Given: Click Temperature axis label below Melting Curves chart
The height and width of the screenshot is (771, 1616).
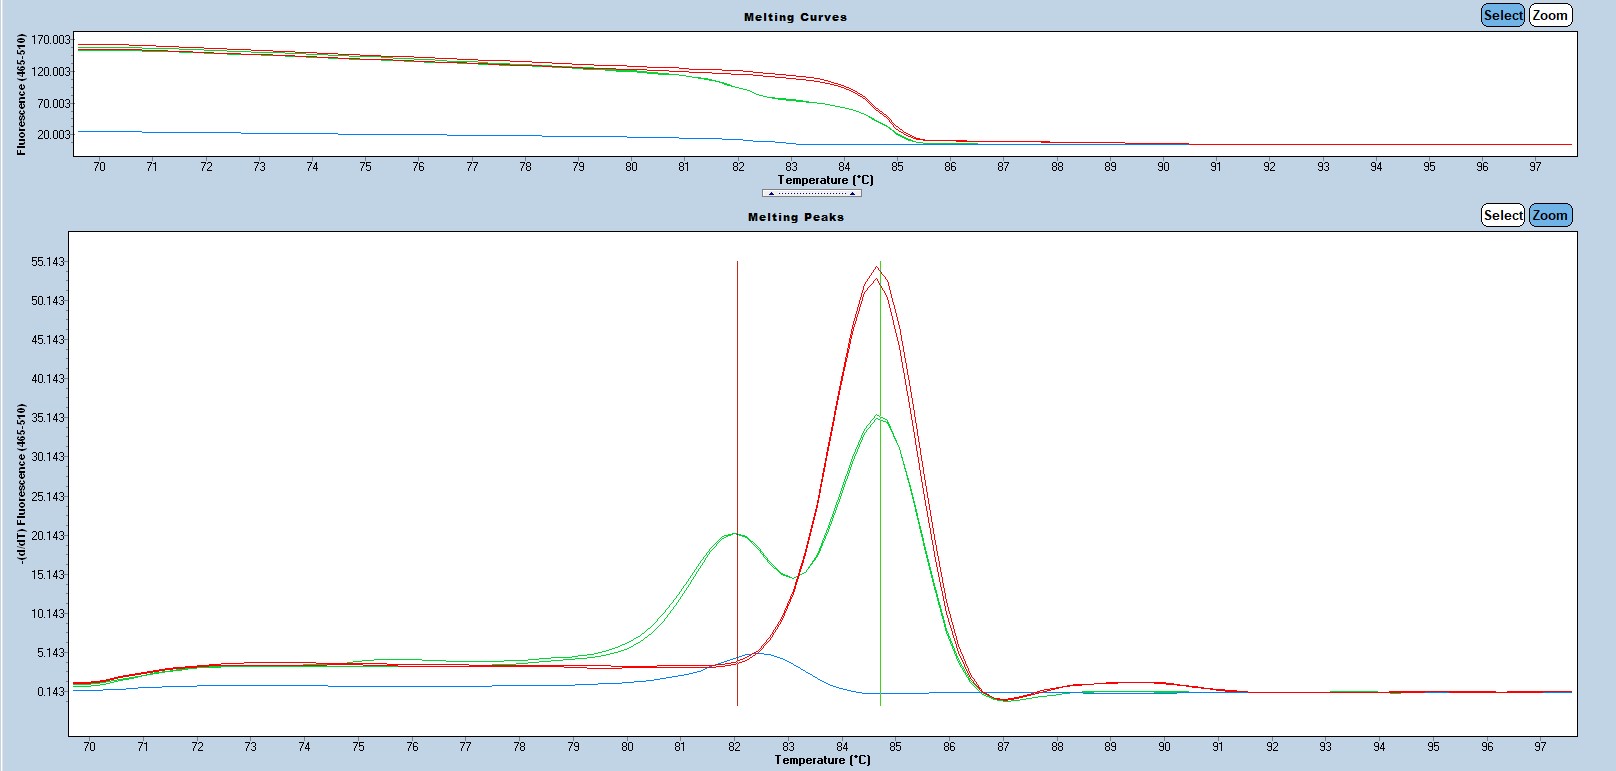Looking at the screenshot, I should tap(825, 180).
